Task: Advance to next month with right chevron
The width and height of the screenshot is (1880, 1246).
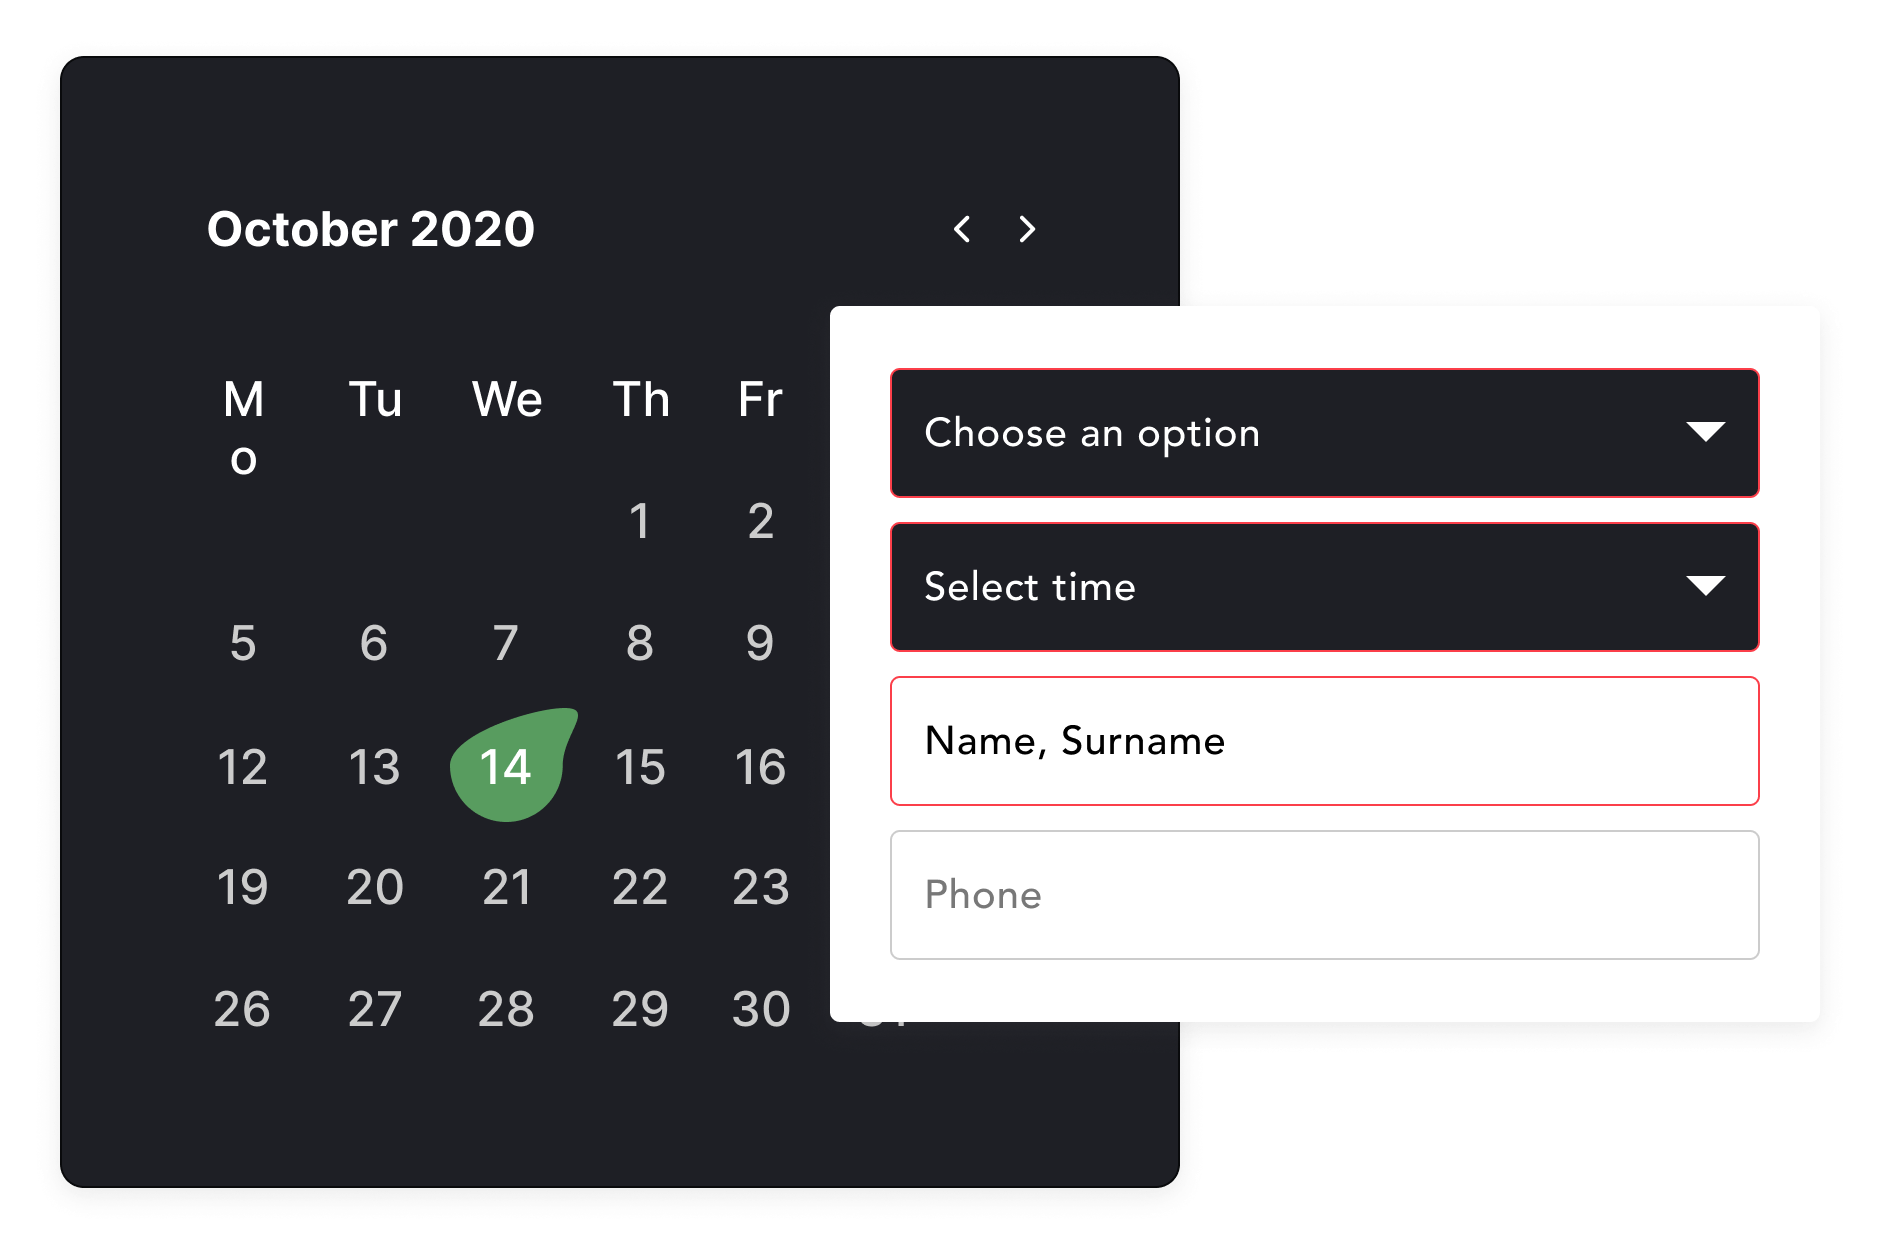Action: click(x=1027, y=229)
